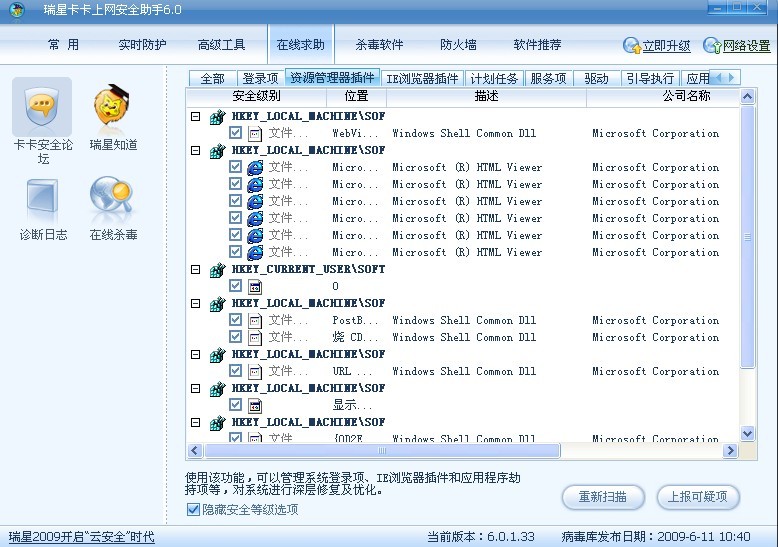Show previous tabs with left tab arrow

(718, 78)
